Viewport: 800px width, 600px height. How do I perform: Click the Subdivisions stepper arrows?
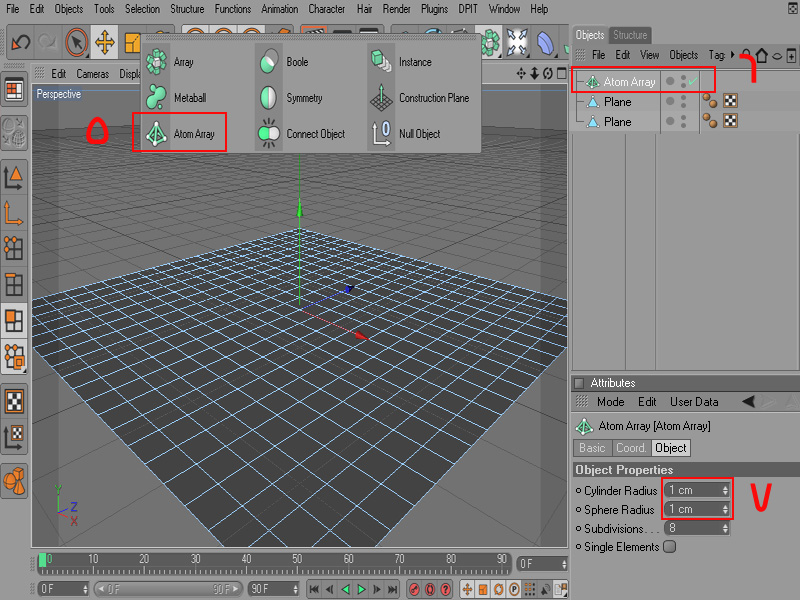click(x=725, y=529)
